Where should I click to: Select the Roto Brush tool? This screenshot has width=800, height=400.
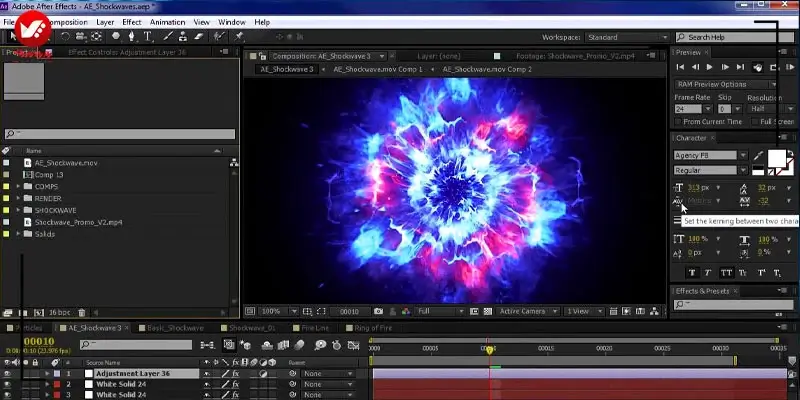[x=219, y=36]
